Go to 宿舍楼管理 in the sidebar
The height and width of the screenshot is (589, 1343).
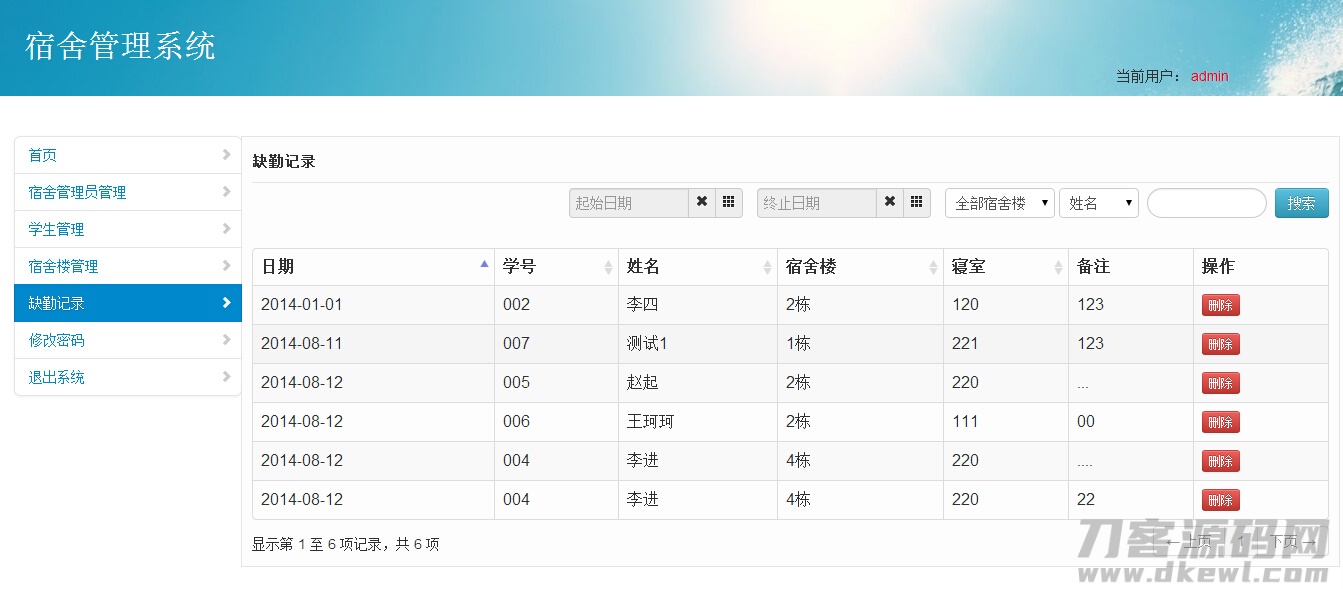[x=128, y=266]
